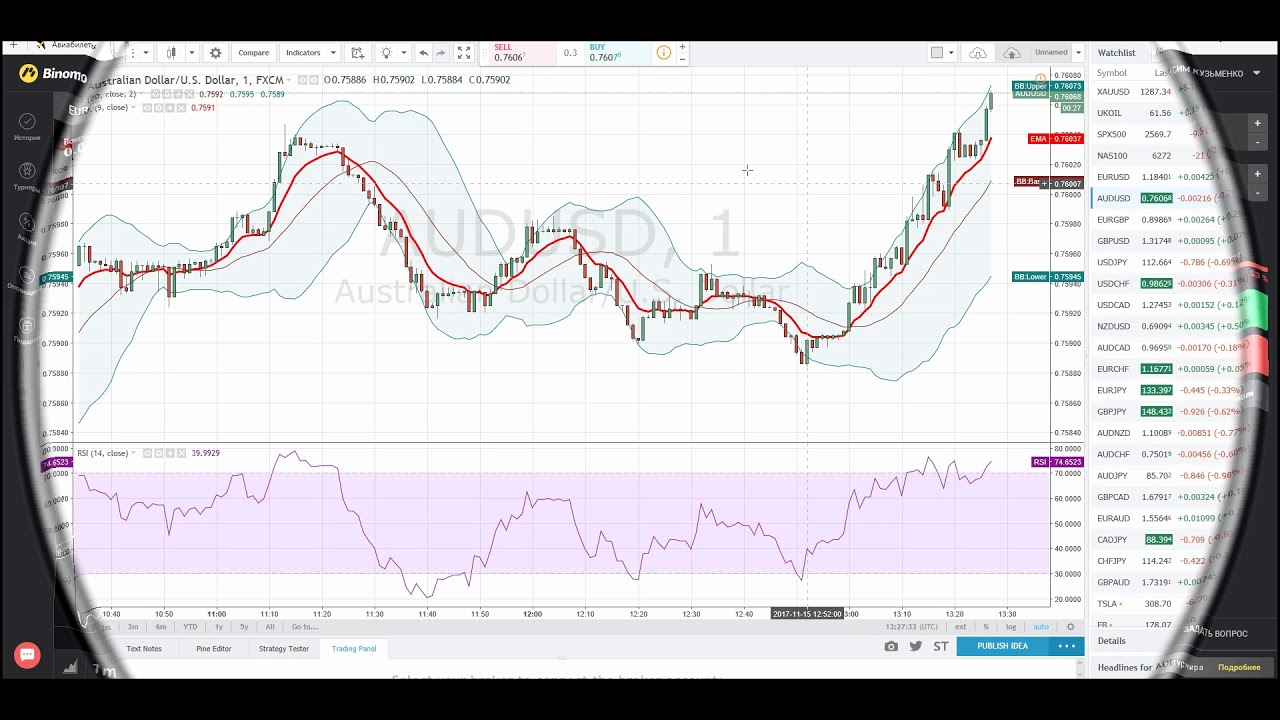
Task: Set time range to 5y
Action: coord(244,627)
